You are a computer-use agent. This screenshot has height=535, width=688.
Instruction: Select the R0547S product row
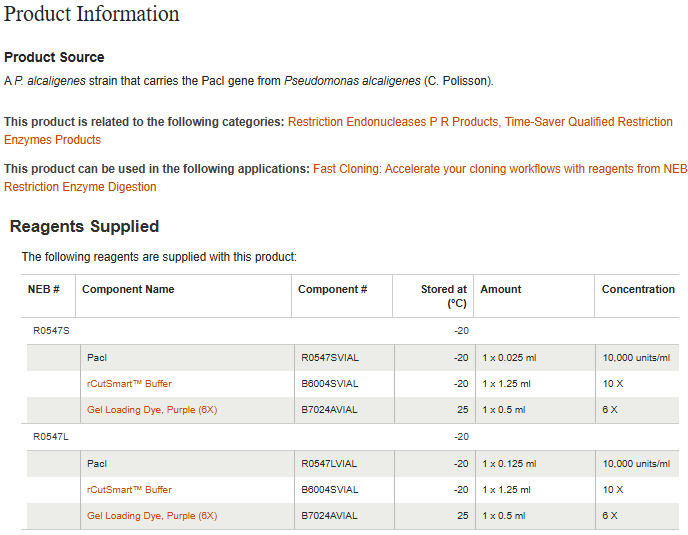[350, 331]
